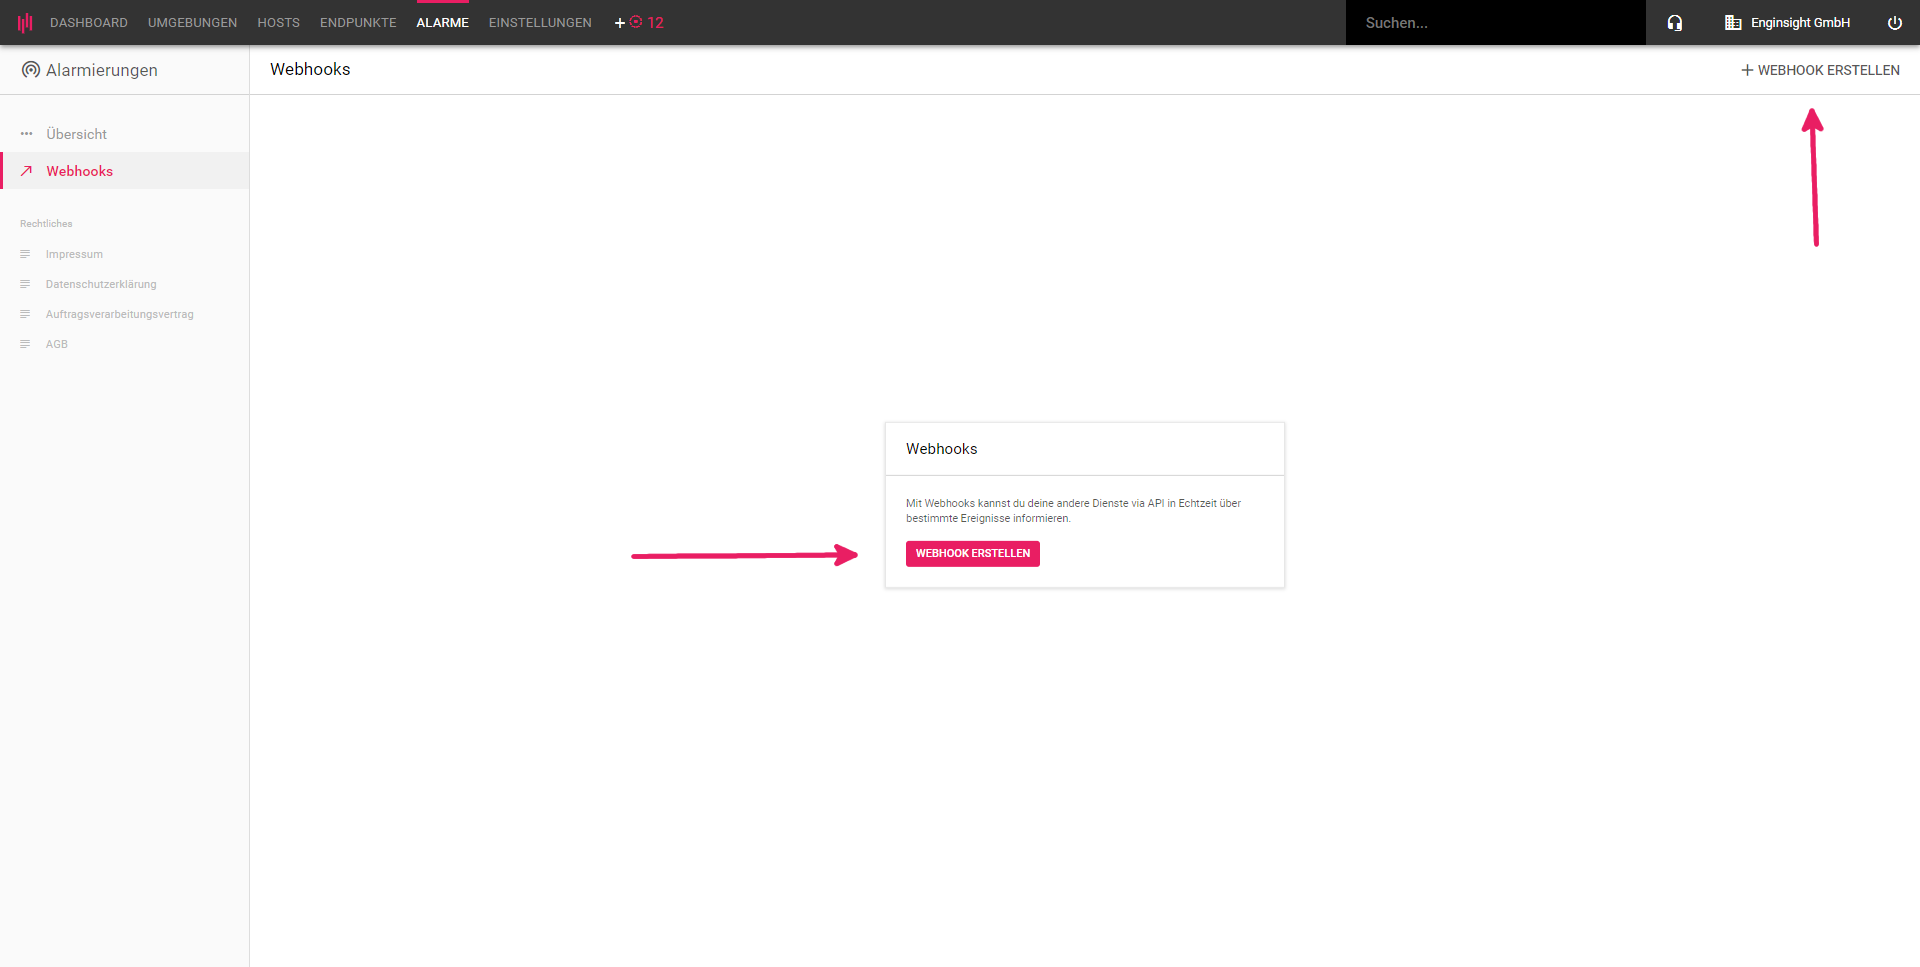The height and width of the screenshot is (967, 1920).
Task: Go to the Endpunkte tab
Action: coord(358,23)
